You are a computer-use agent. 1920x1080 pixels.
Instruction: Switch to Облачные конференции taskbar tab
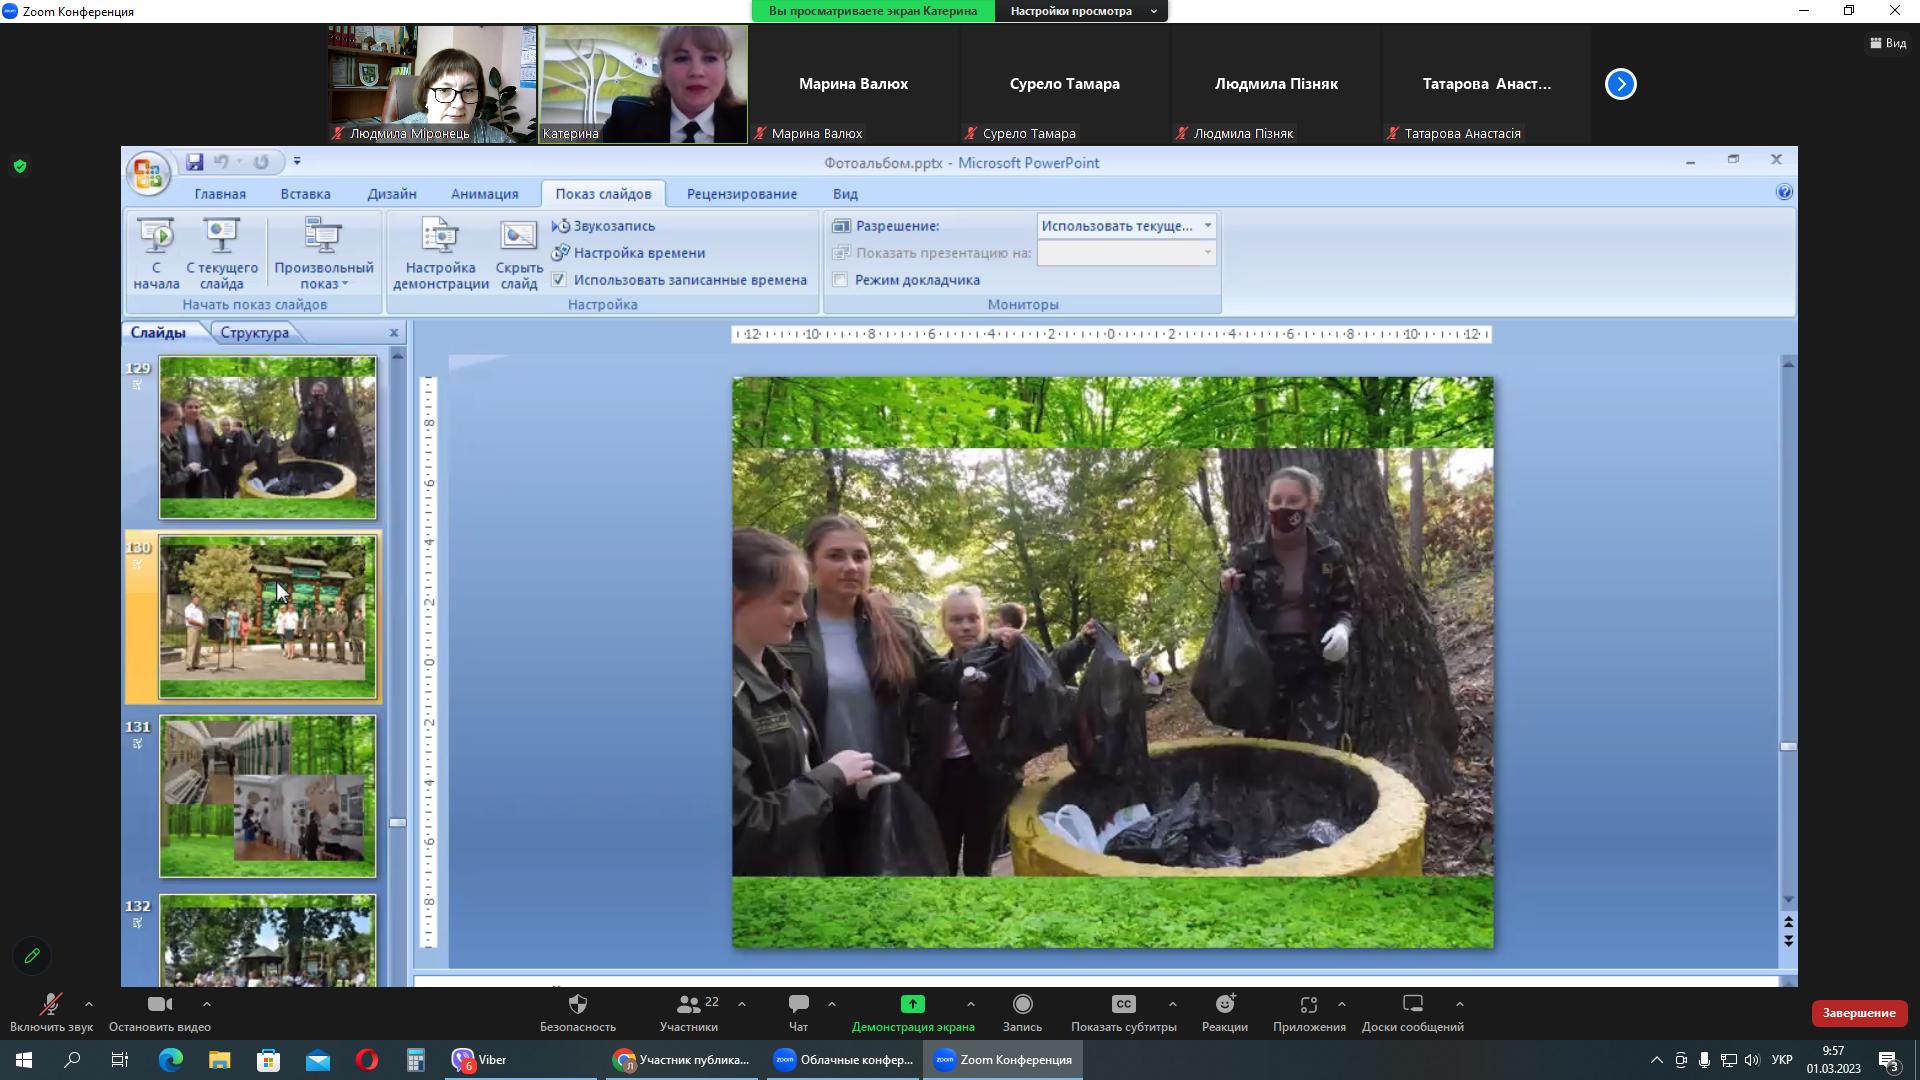pos(843,1060)
